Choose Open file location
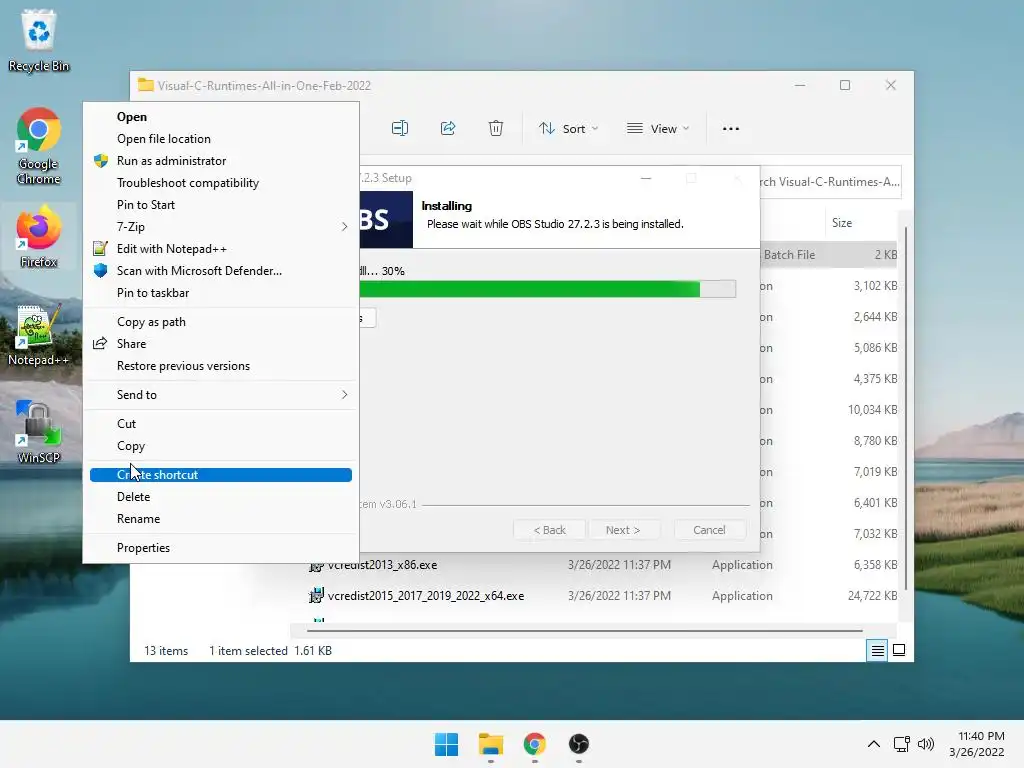Screen dimensions: 1024x768 (221, 139)
